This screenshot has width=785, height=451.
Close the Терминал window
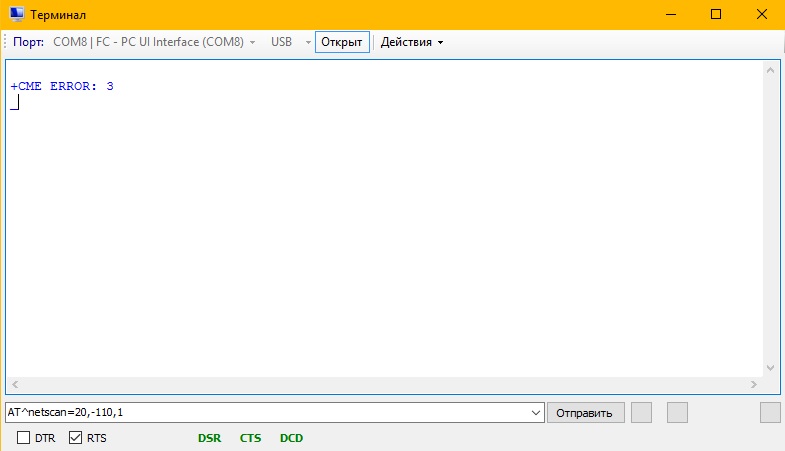click(x=761, y=15)
